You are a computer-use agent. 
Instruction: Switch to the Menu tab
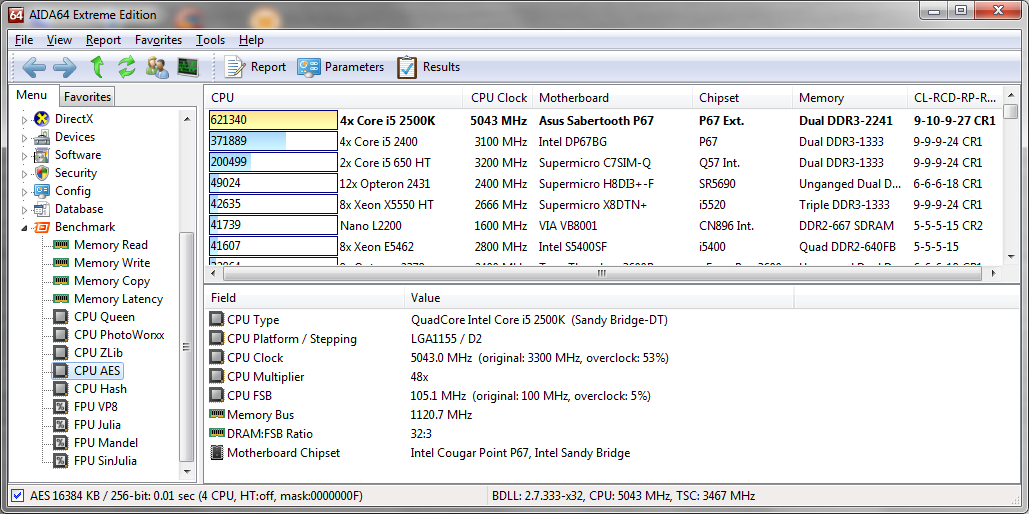[x=32, y=95]
